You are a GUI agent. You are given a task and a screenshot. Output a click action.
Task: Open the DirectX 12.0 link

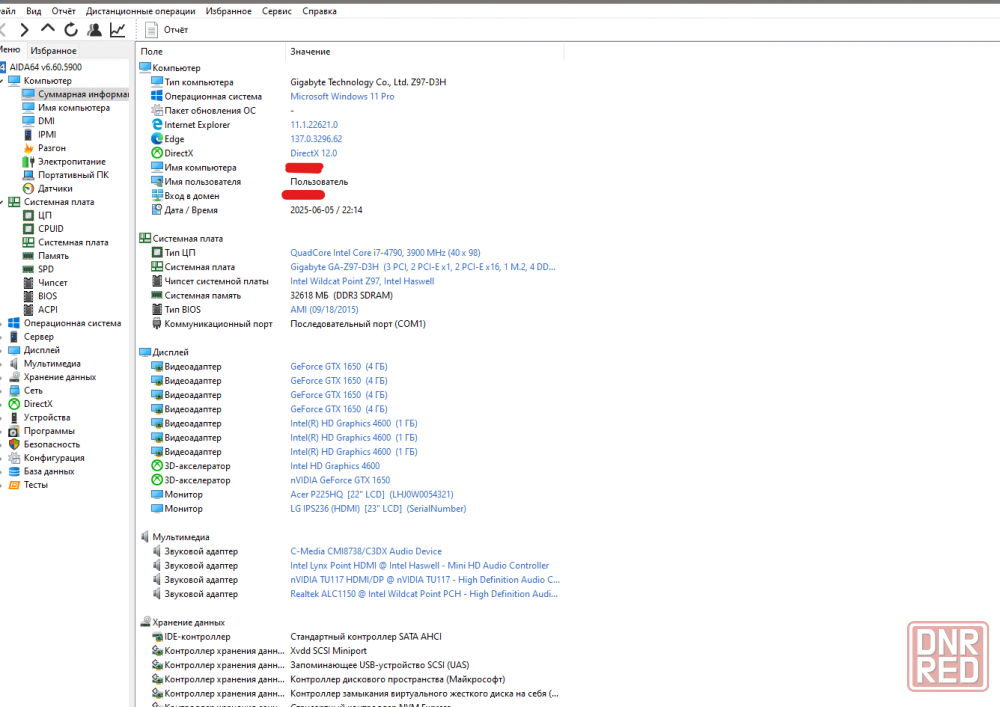point(314,153)
